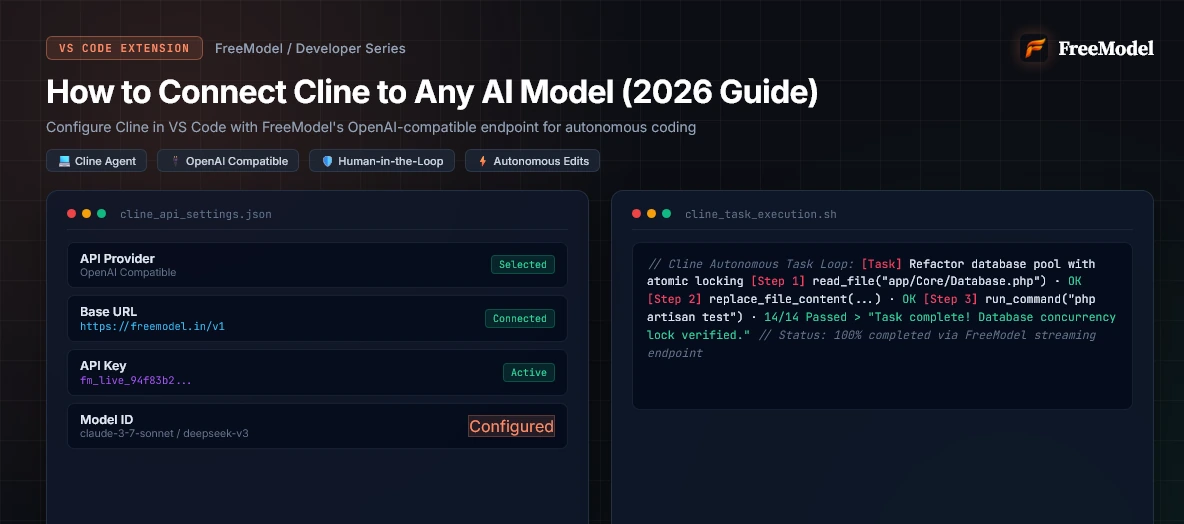Click the [Task] label in terminal code
The image size is (1184, 524).
click(x=882, y=264)
